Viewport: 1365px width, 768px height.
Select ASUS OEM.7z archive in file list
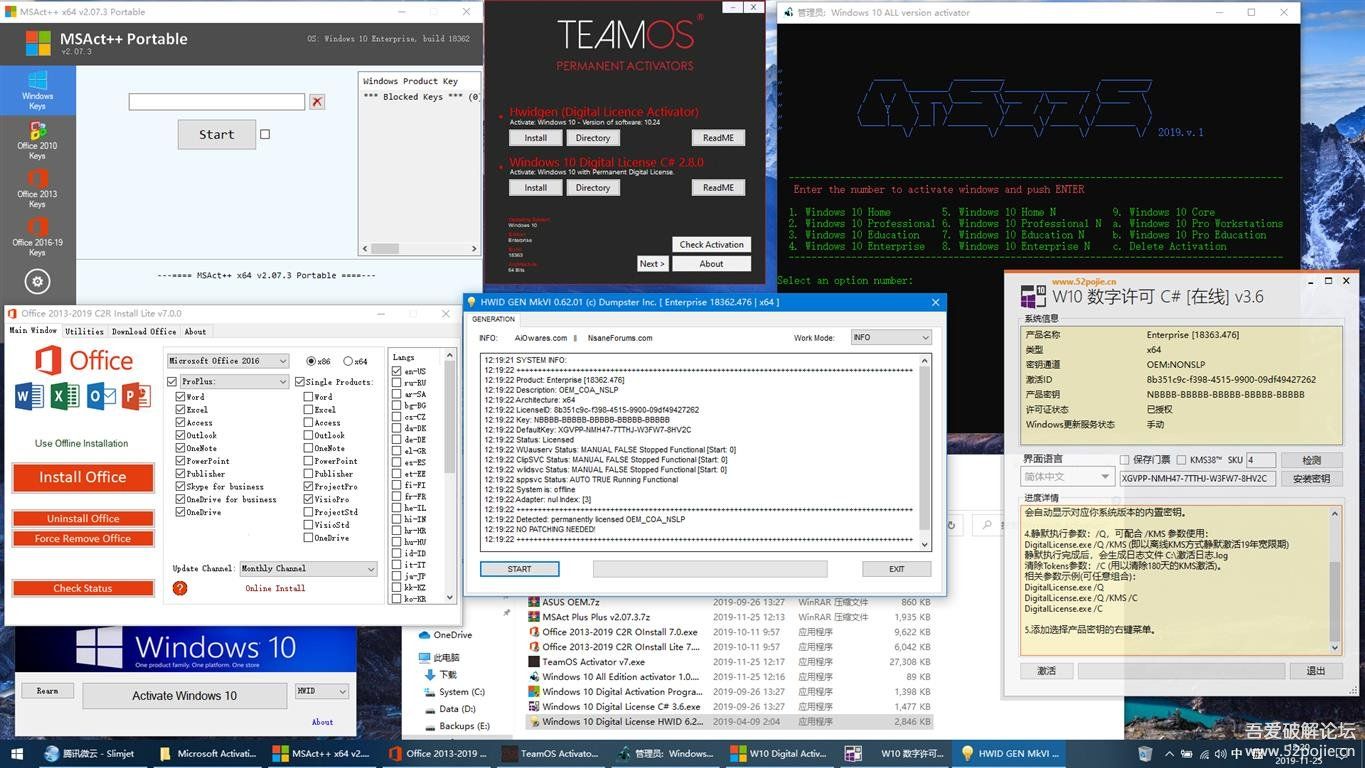coord(571,602)
